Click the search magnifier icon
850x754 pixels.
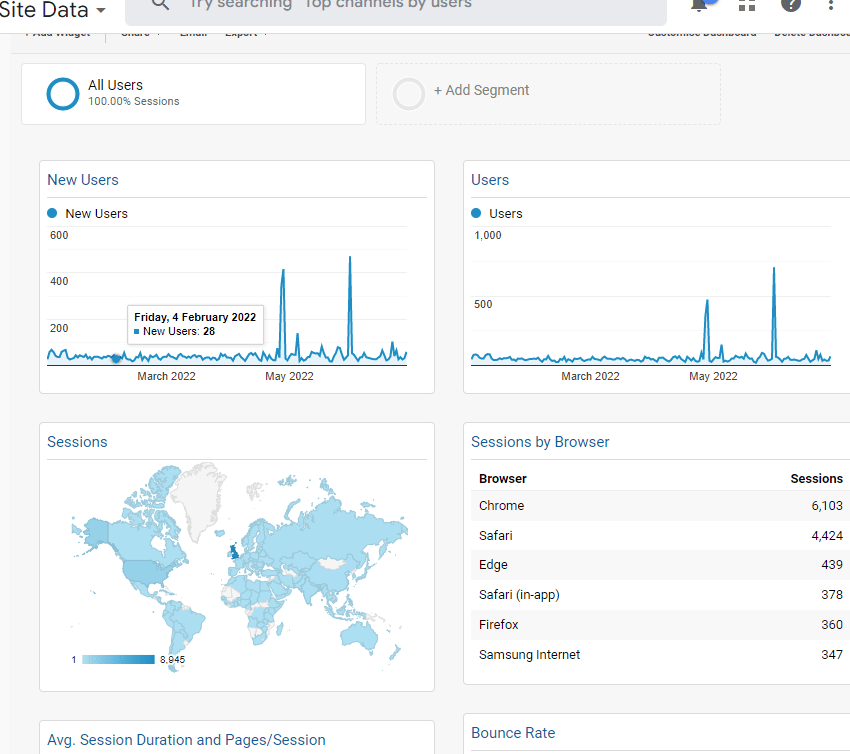tap(160, 4)
